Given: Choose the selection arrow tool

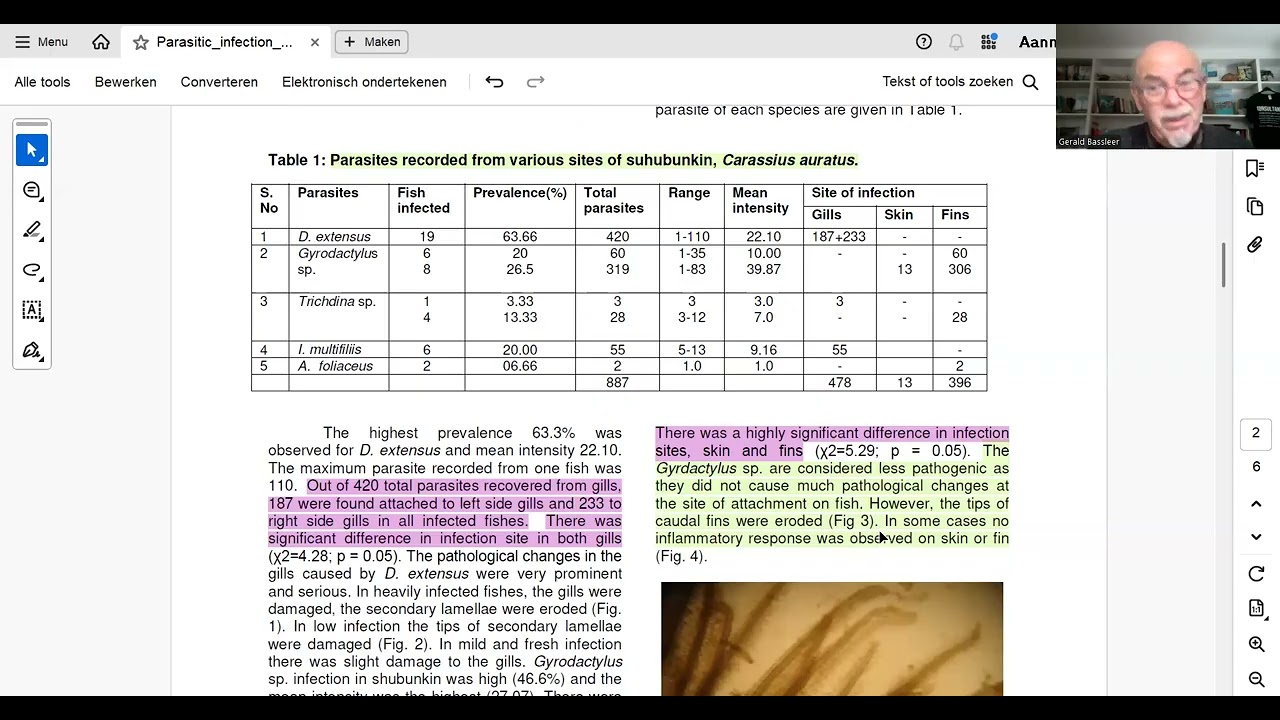Looking at the screenshot, I should pyautogui.click(x=32, y=150).
